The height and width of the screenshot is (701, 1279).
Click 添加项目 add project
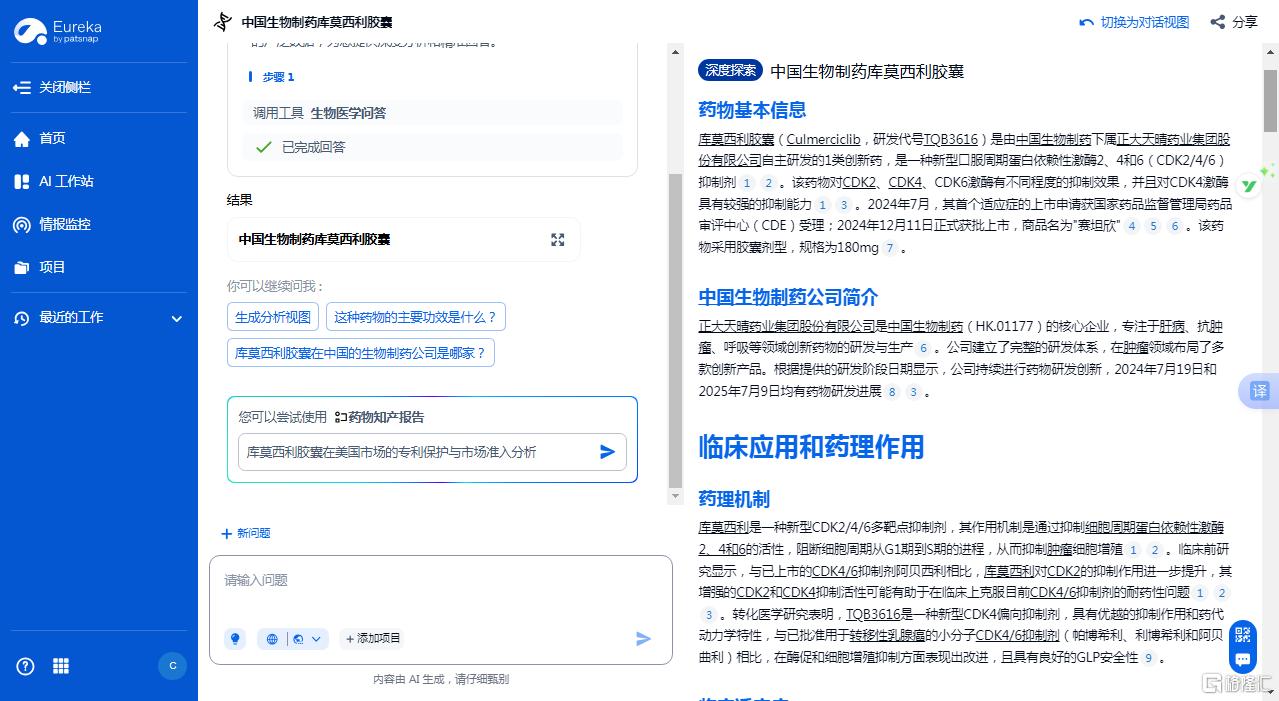pos(372,638)
